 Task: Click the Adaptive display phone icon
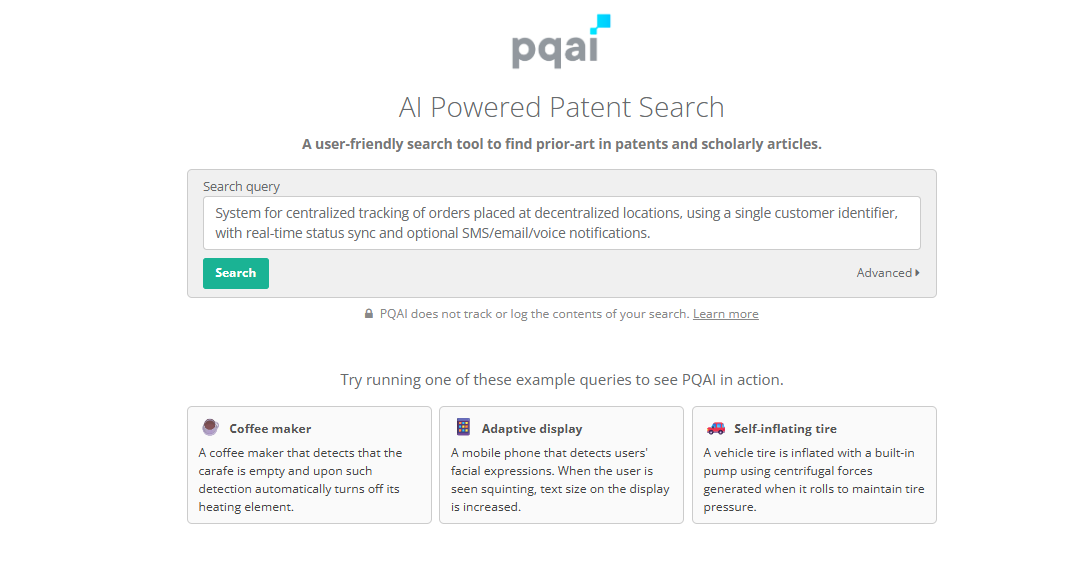(463, 427)
